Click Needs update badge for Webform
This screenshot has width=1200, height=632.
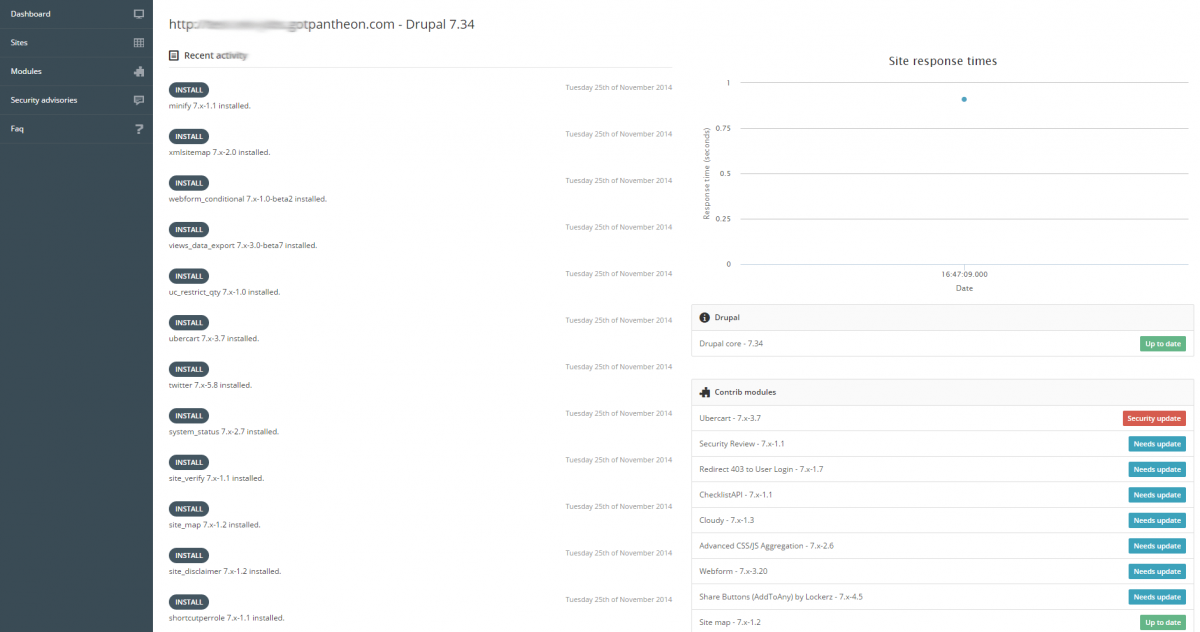tap(1157, 571)
